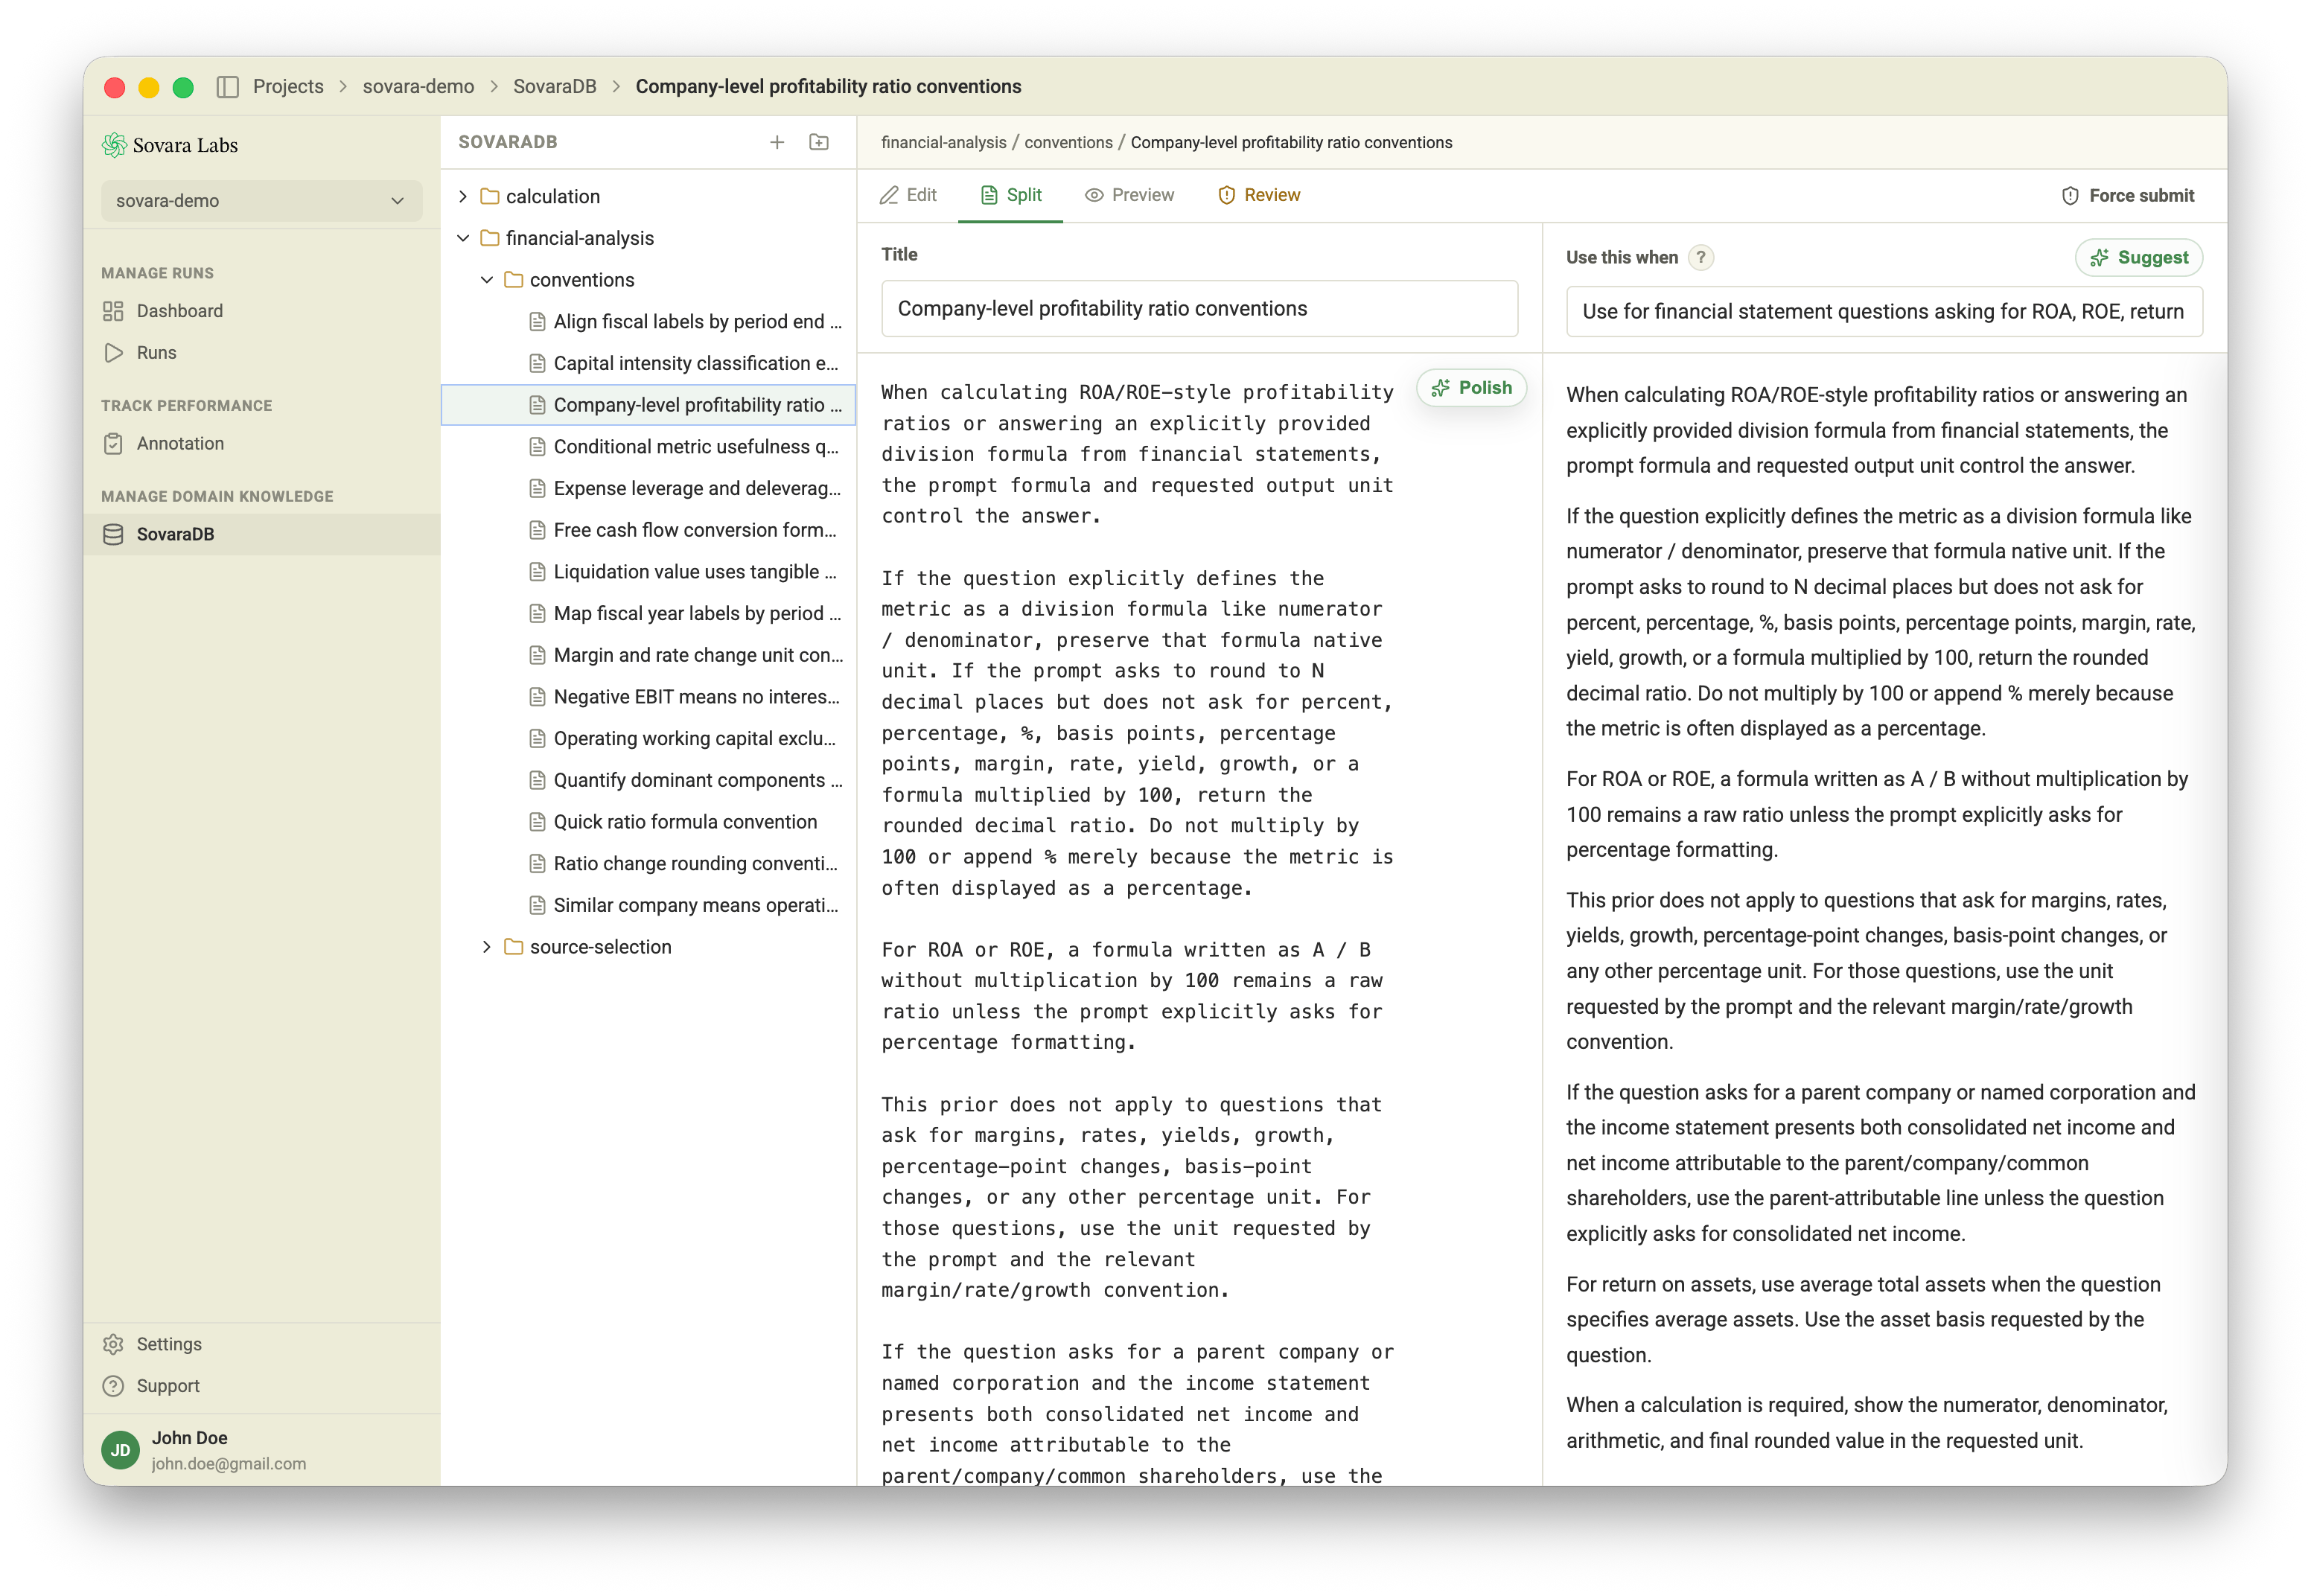Click the Suggest button
Image resolution: width=2311 pixels, height=1596 pixels.
2138,258
